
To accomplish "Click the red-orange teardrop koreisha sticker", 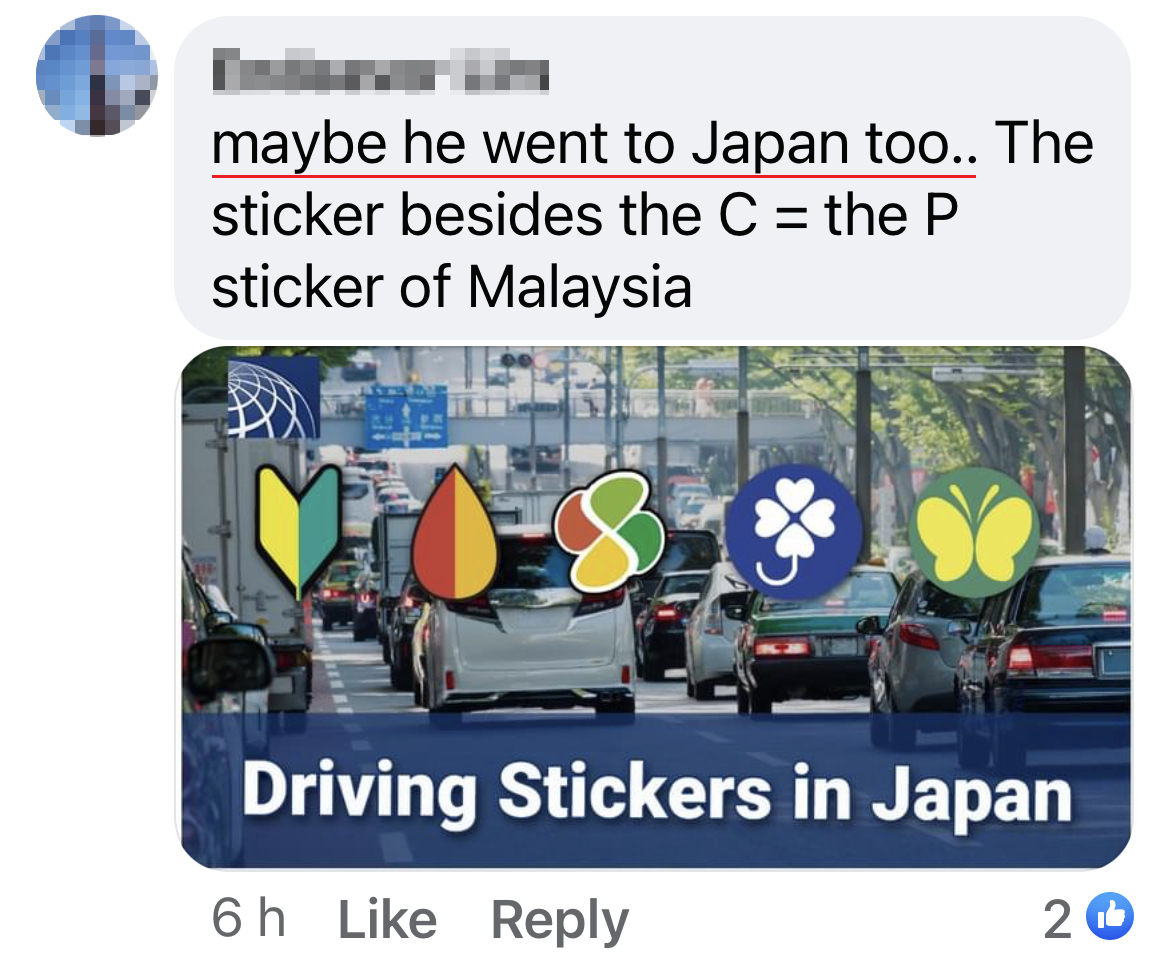I will (454, 533).
